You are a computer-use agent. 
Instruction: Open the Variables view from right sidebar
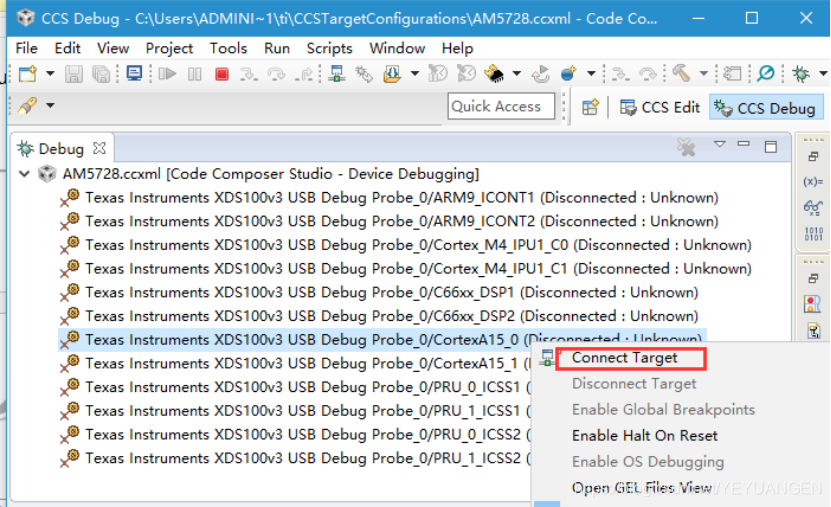812,181
